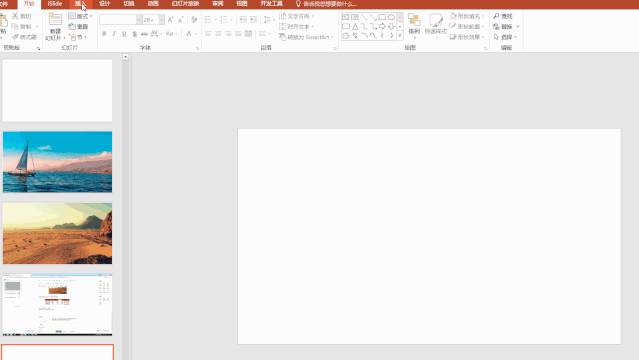Select the Format Painter (格式刷) brush
This screenshot has width=639, height=360.
pos(24,37)
